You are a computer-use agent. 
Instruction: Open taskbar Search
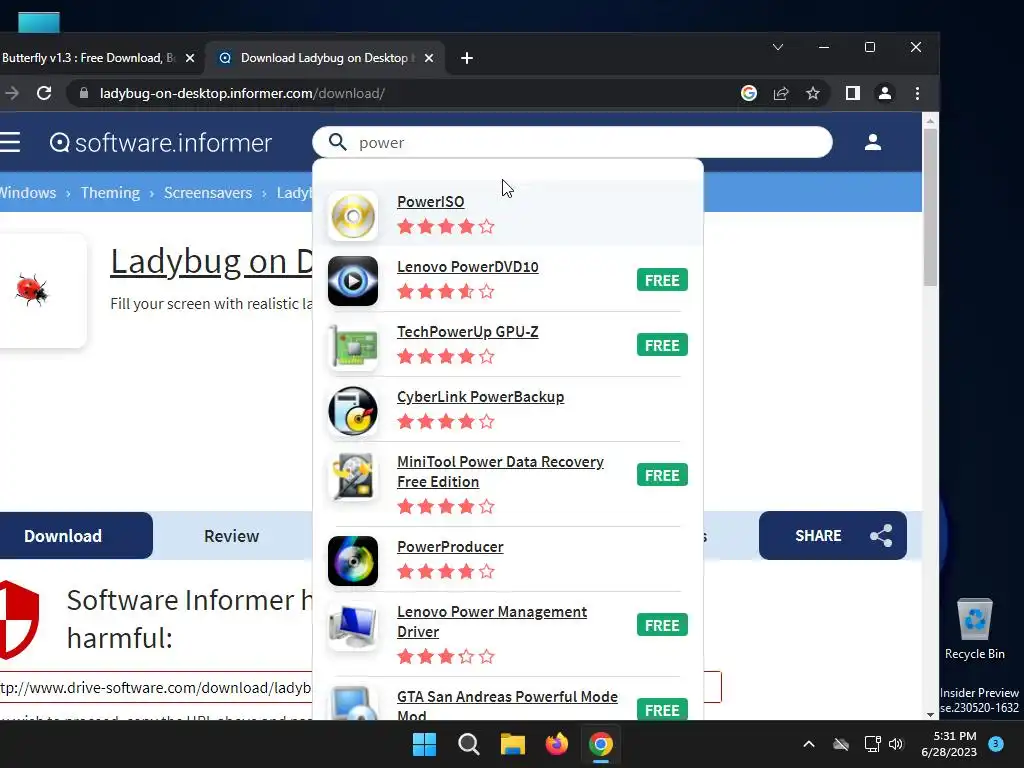click(x=468, y=744)
